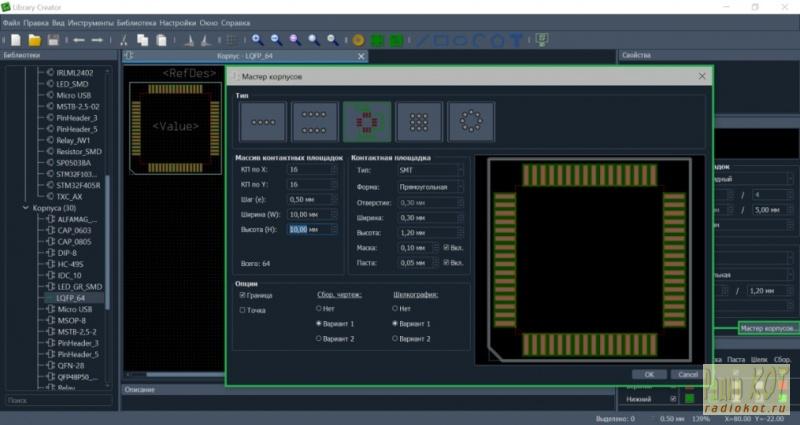Select Вариант 2 under Шелкография

395,339
